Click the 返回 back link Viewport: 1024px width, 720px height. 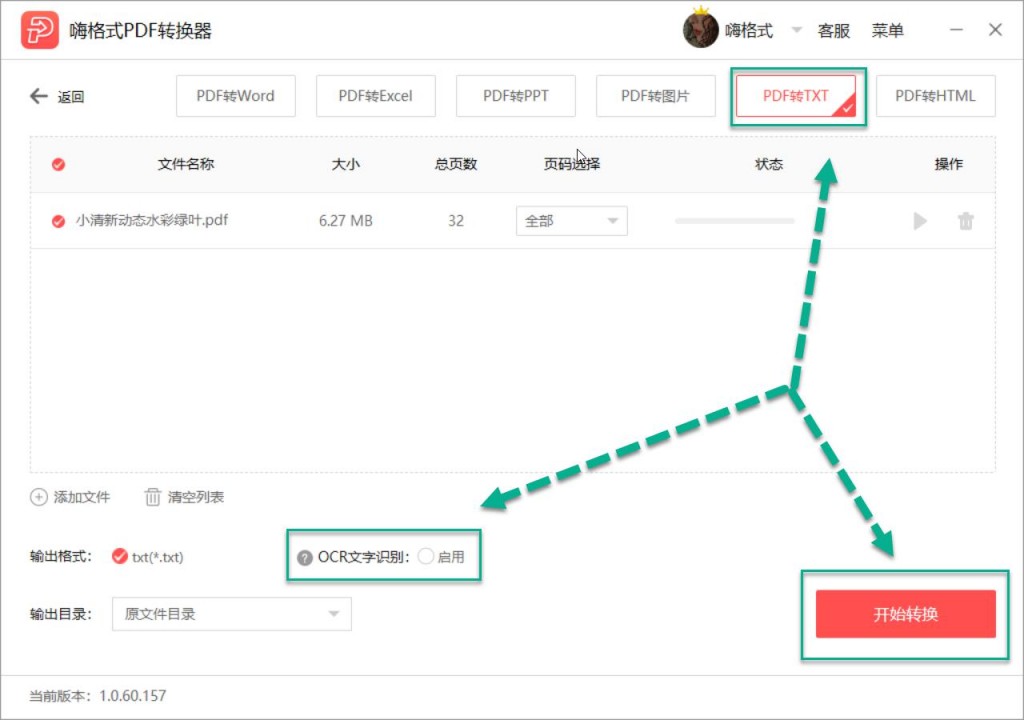click(71, 97)
